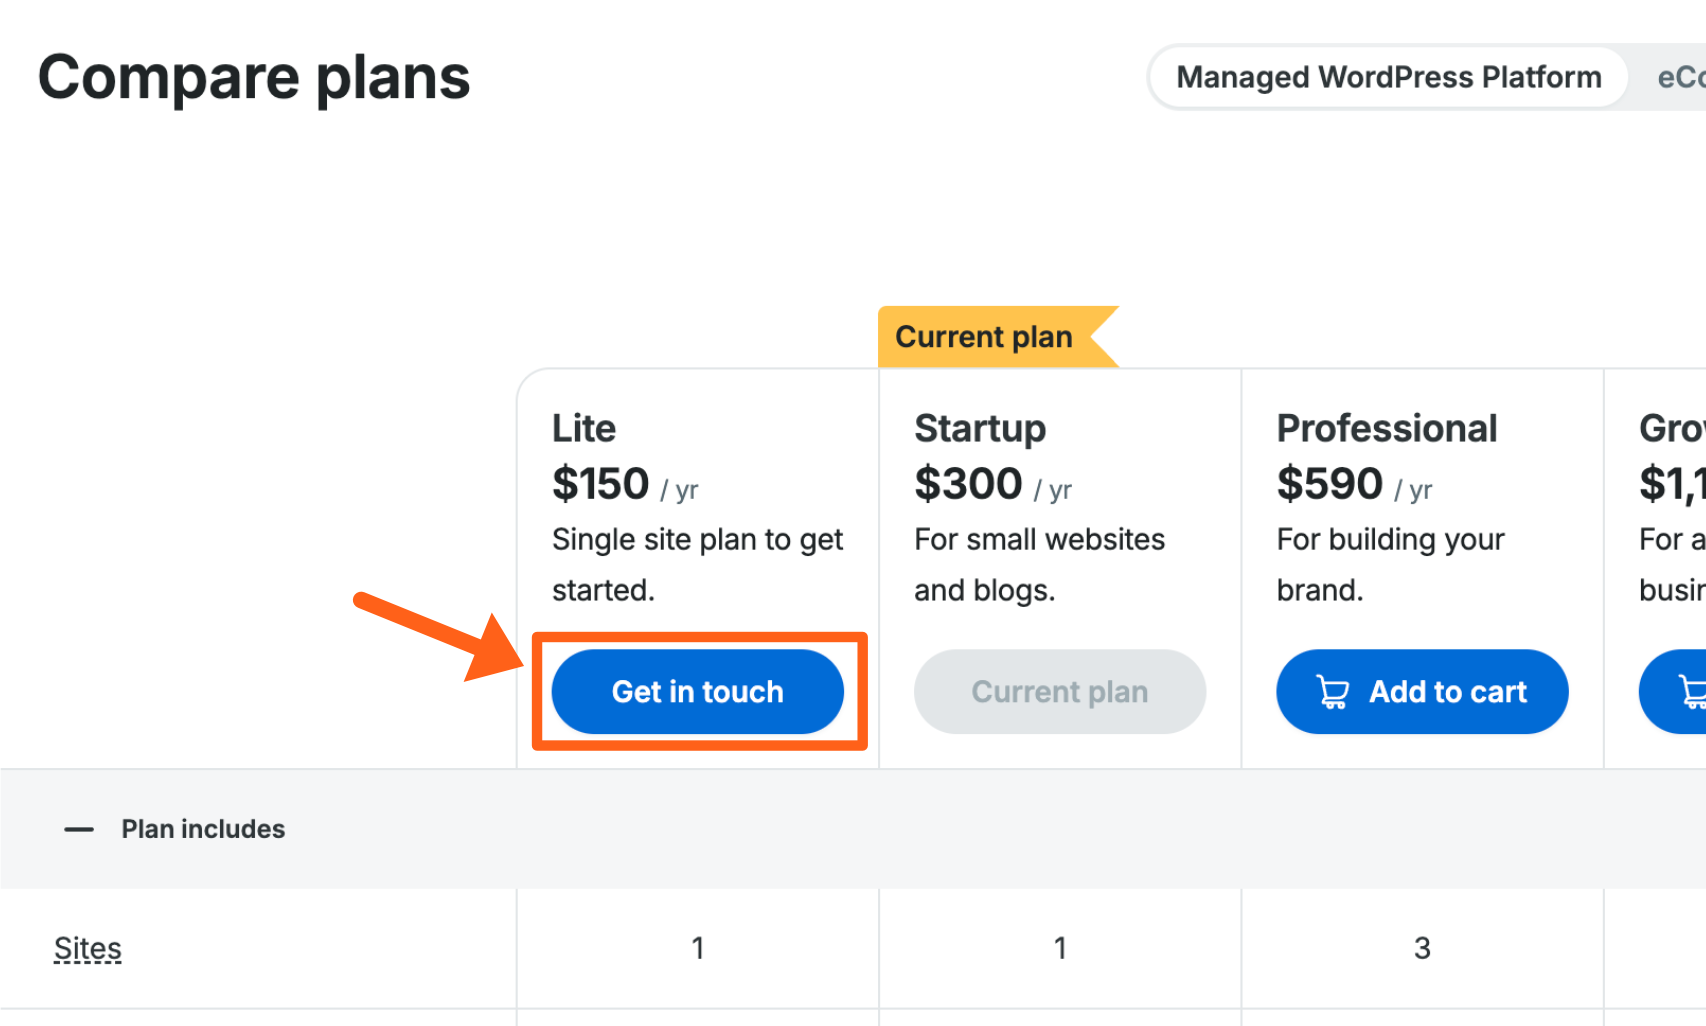Click the minus icon beside Plan includes

click(x=79, y=829)
